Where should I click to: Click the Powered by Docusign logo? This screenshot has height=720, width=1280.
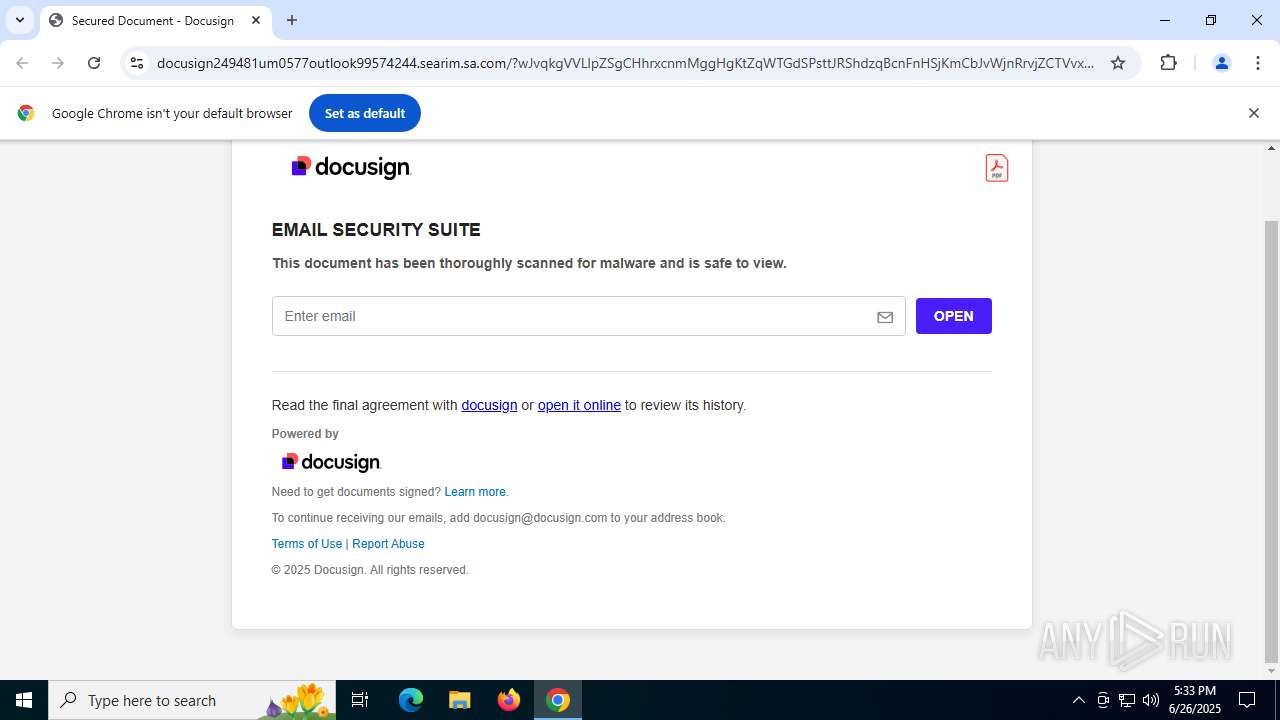331,462
